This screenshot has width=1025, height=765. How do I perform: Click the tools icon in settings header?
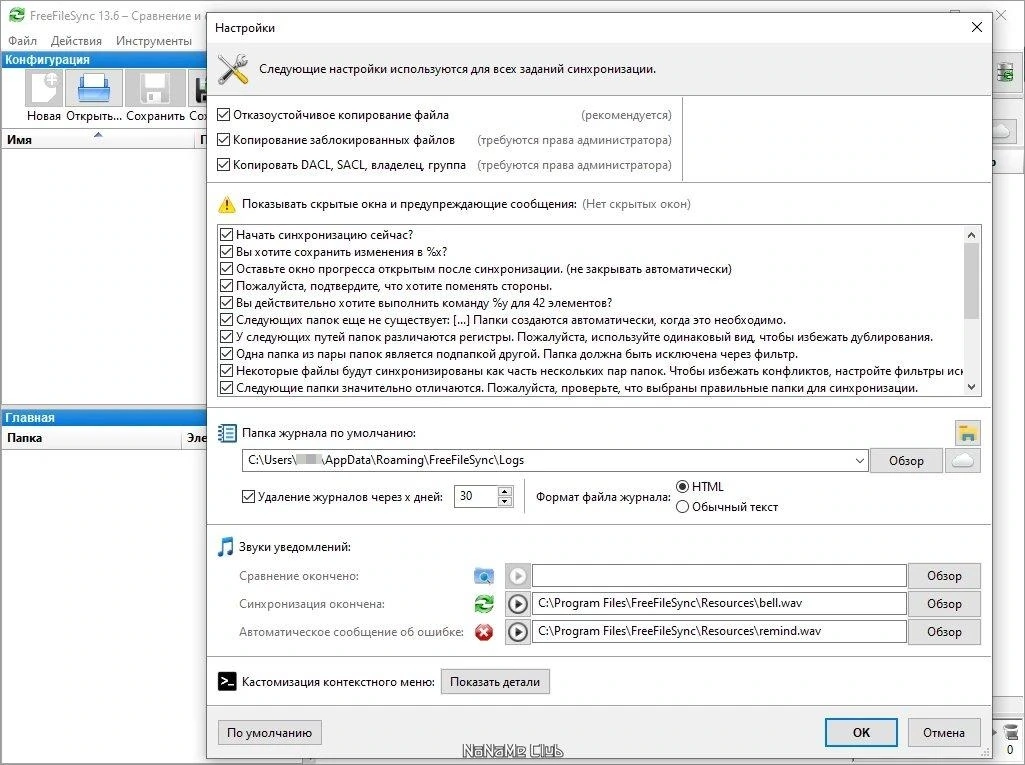[x=233, y=69]
